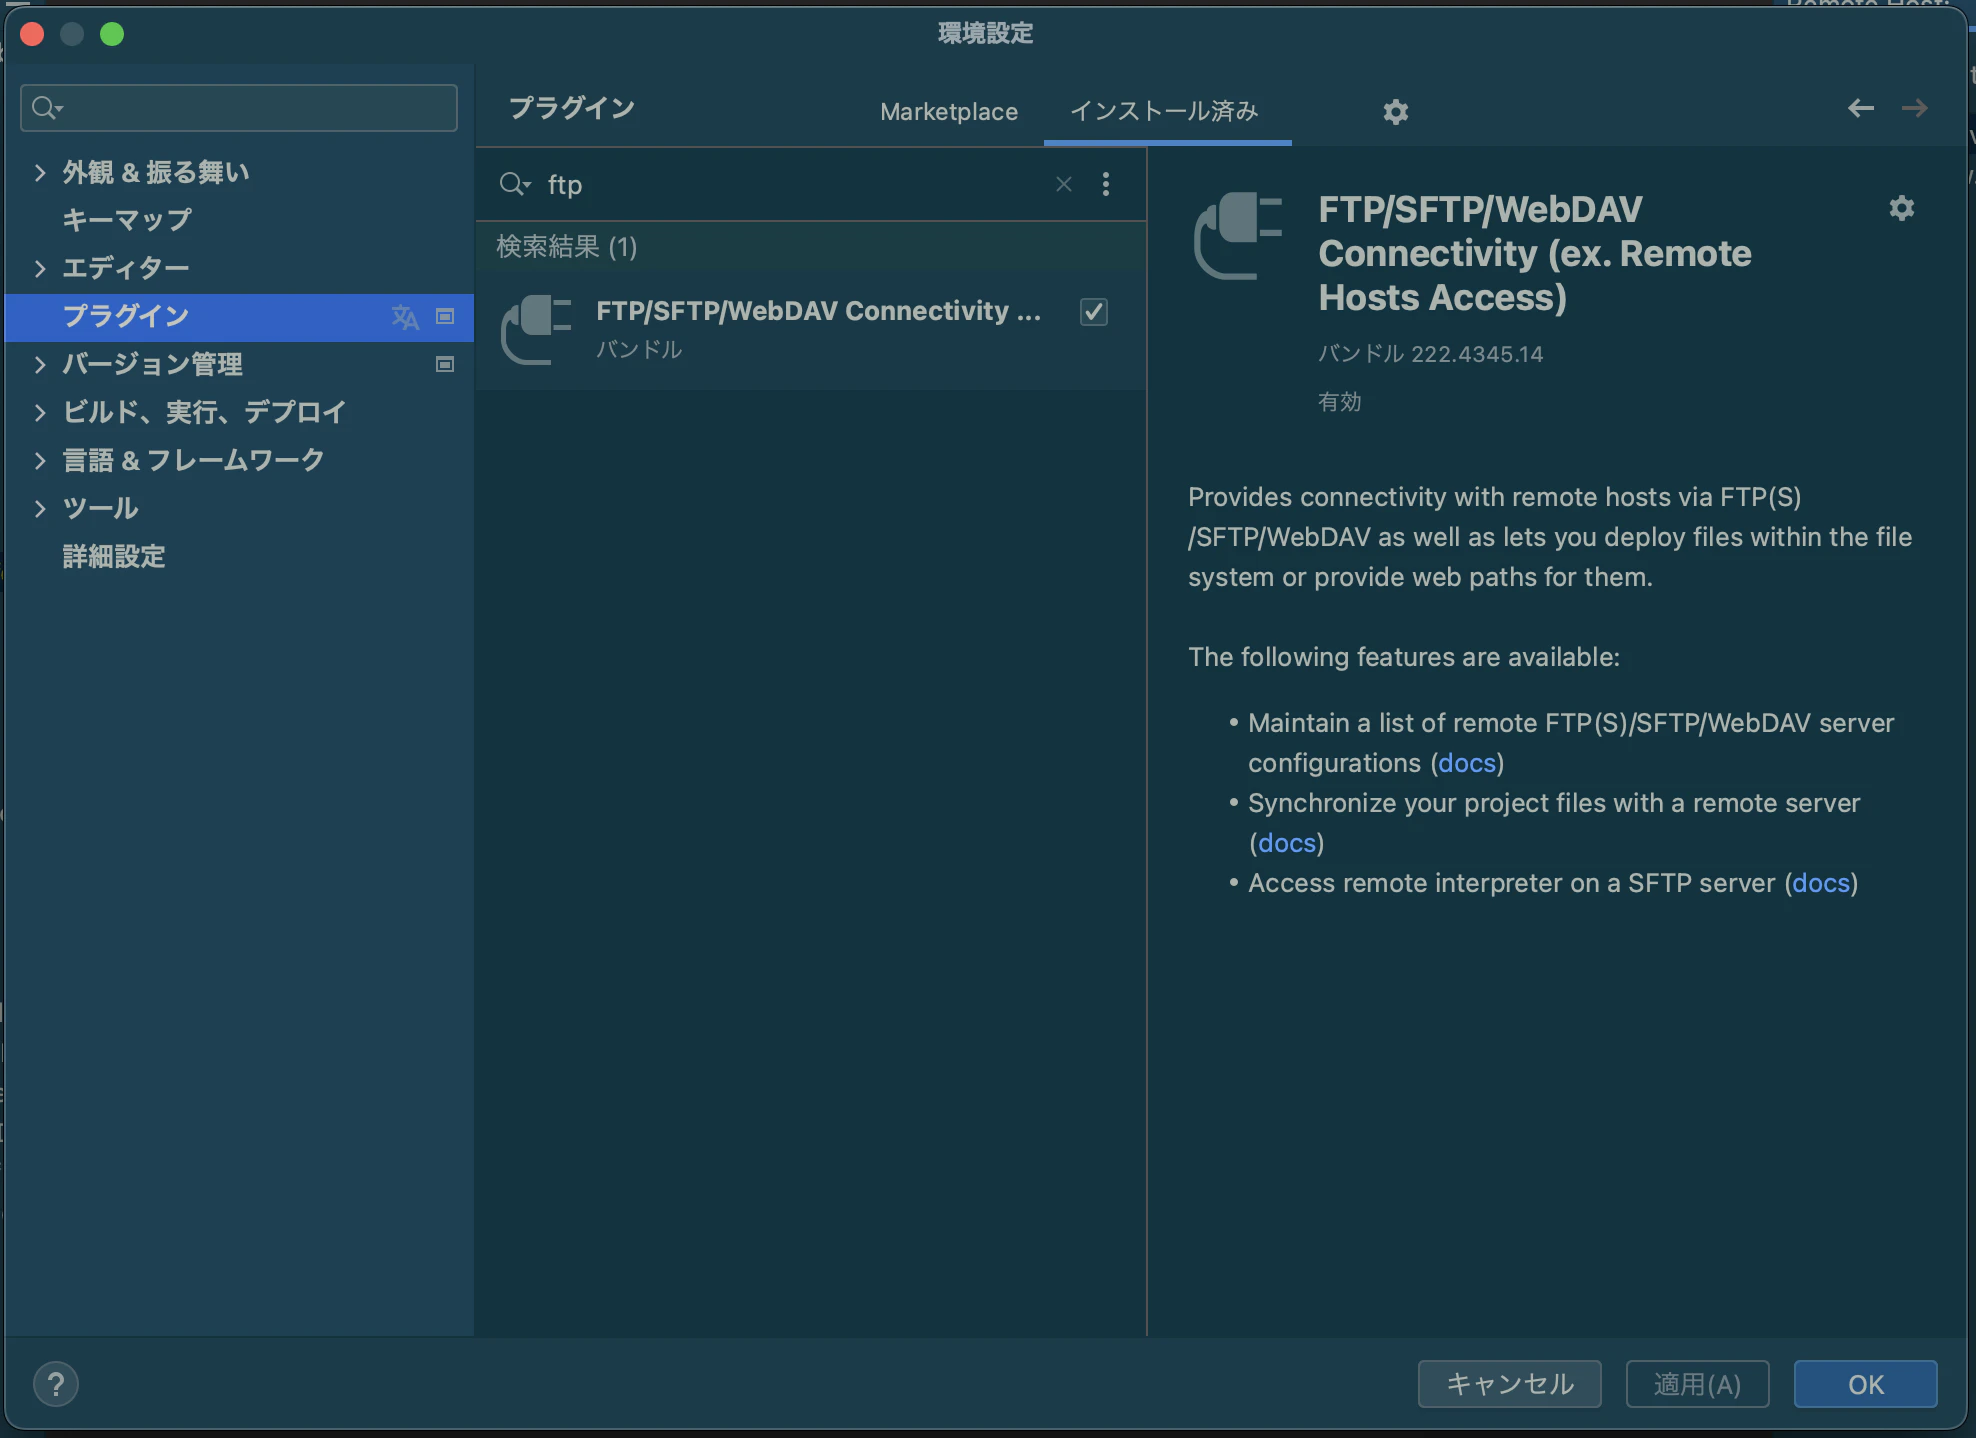Click 適用(A) button

[x=1697, y=1384]
